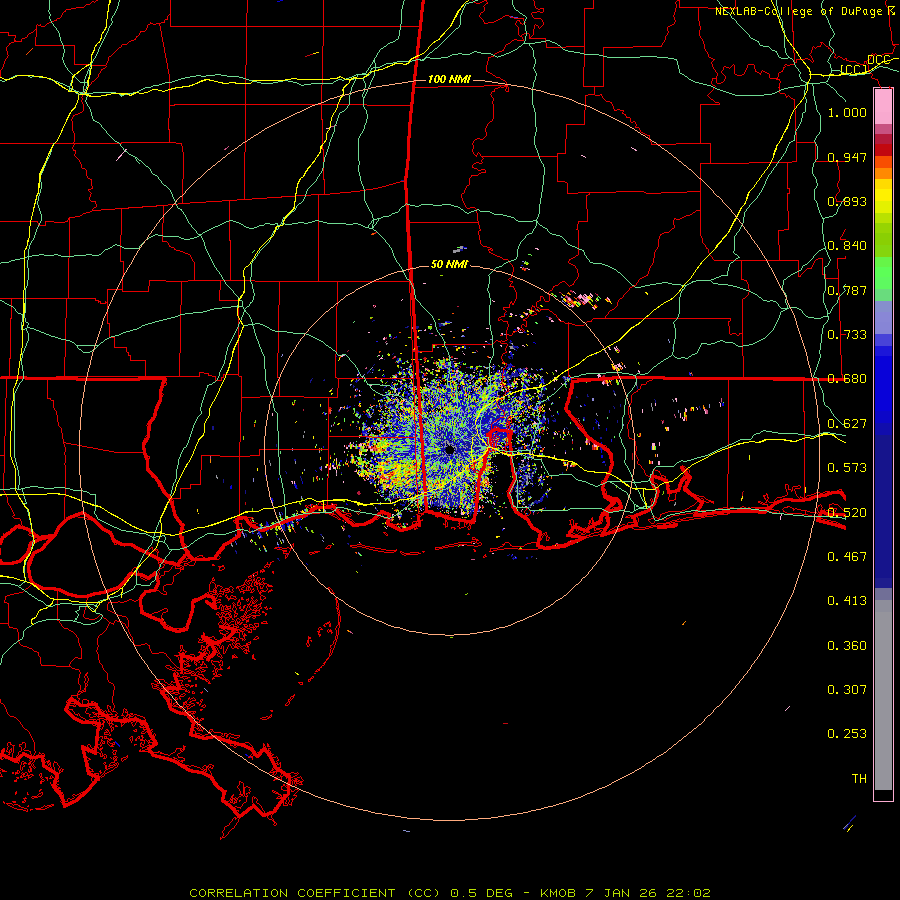Click the 50 NMI range ring label

point(449,264)
